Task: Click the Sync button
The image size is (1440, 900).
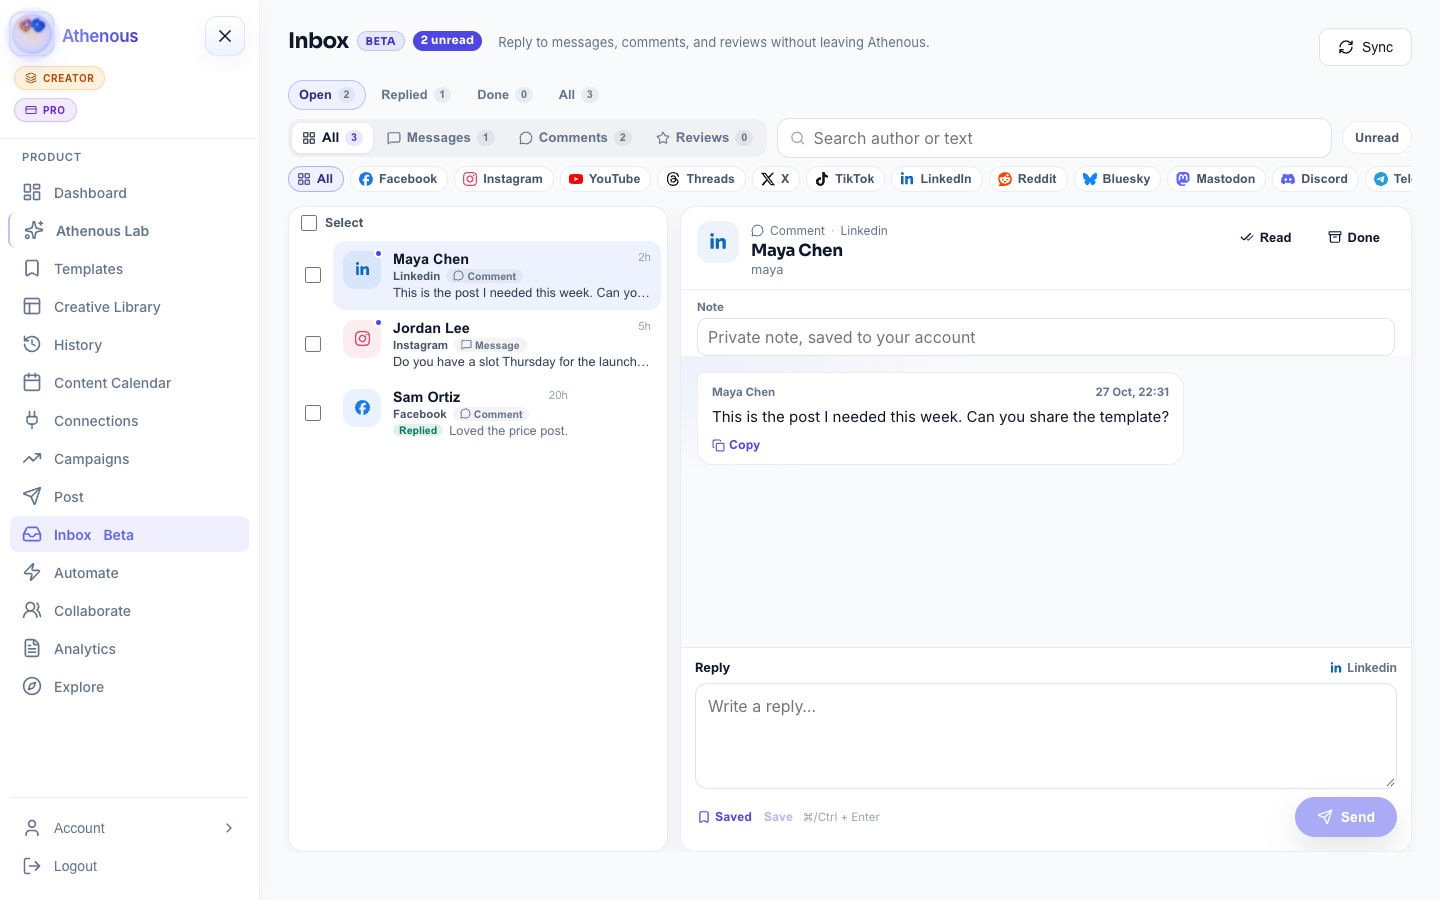Action: [x=1365, y=47]
